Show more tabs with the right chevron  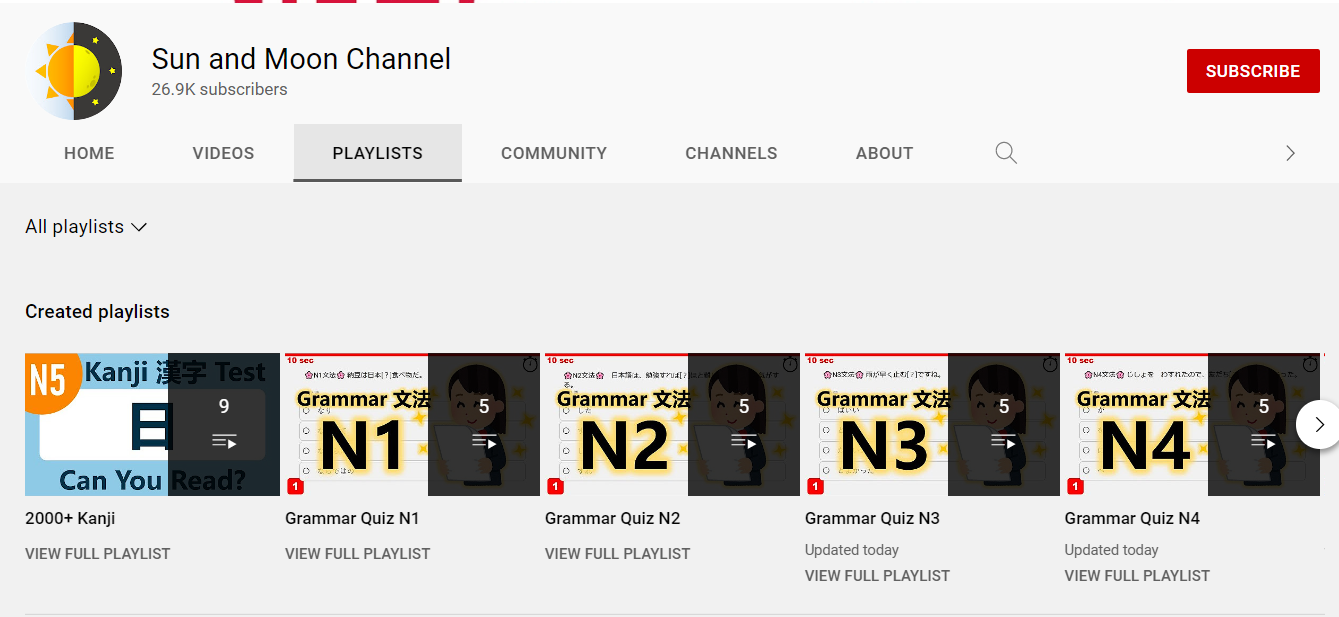(1290, 153)
